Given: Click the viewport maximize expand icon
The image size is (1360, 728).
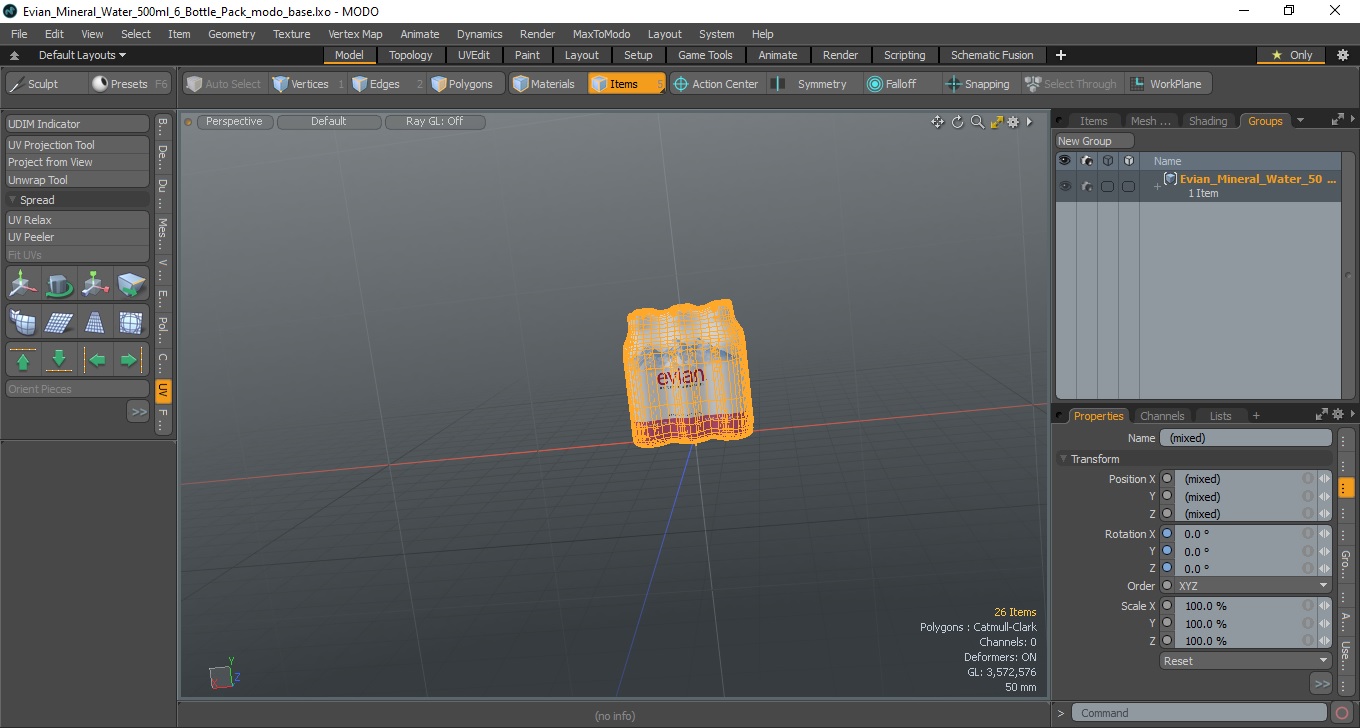Looking at the screenshot, I should pyautogui.click(x=996, y=122).
